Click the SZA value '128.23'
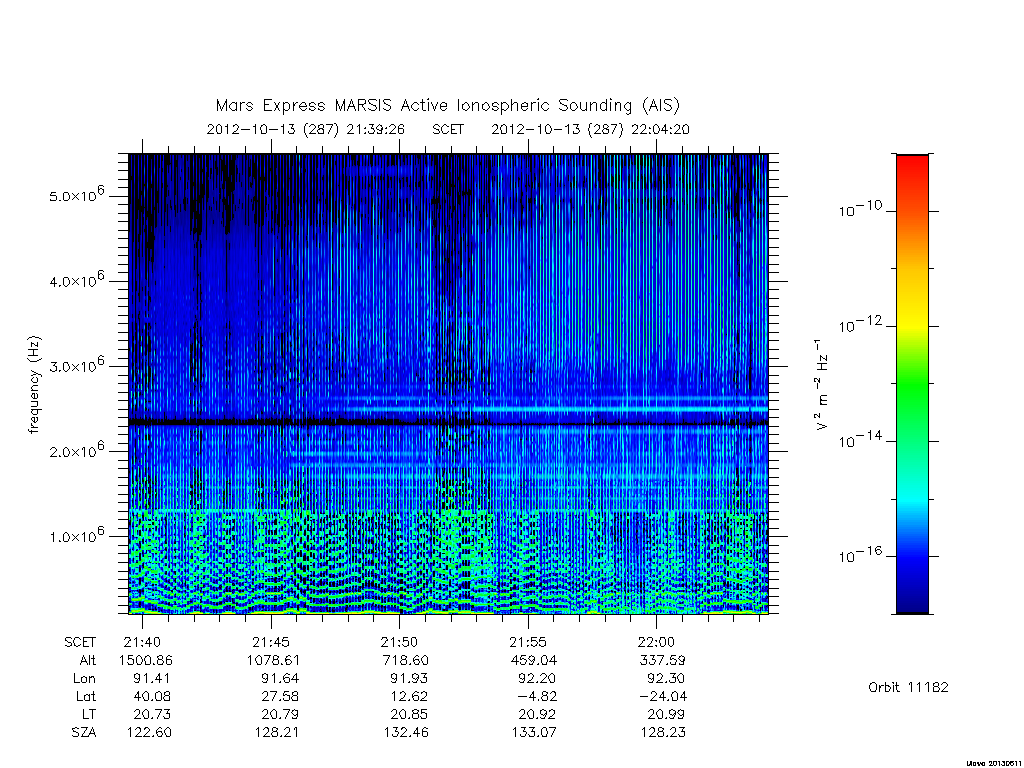This screenshot has height=768, width=1024. pyautogui.click(x=662, y=733)
